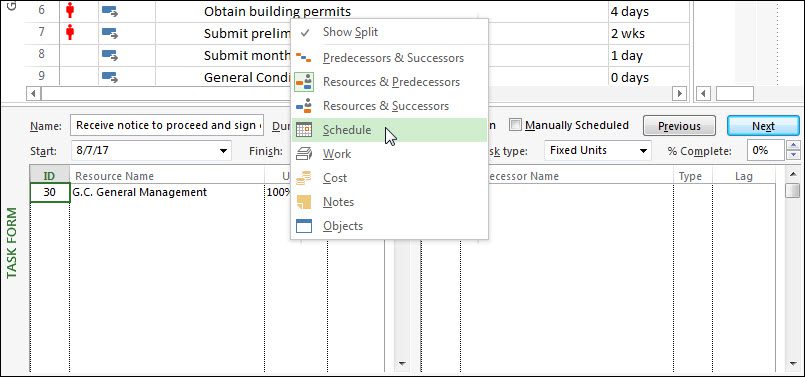The image size is (805, 377).
Task: Click the % Complete value field
Action: coord(765,150)
